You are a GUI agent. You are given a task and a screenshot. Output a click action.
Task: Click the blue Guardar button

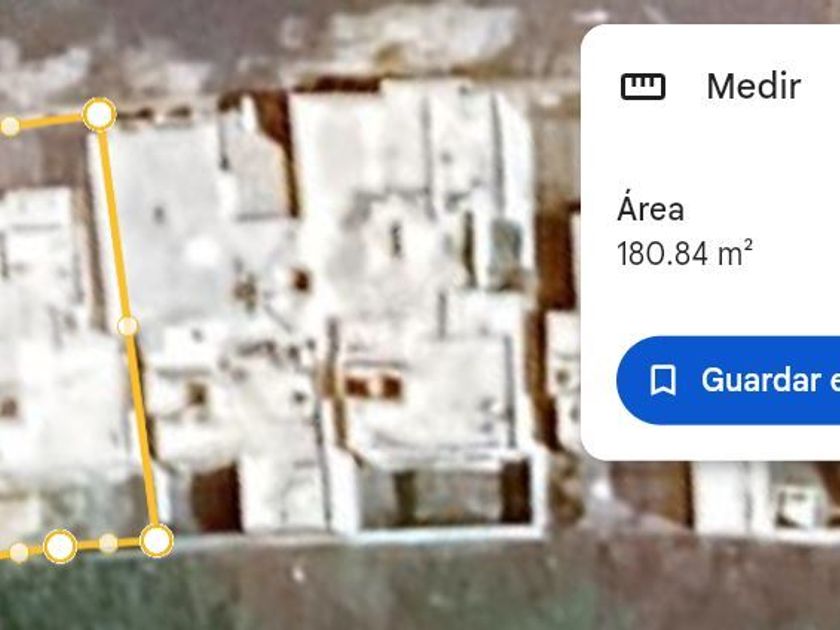[x=728, y=380]
